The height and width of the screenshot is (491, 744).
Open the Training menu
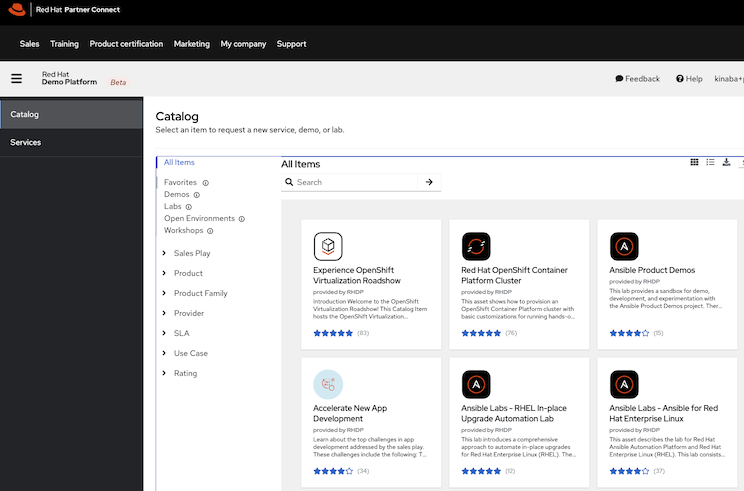click(x=65, y=44)
